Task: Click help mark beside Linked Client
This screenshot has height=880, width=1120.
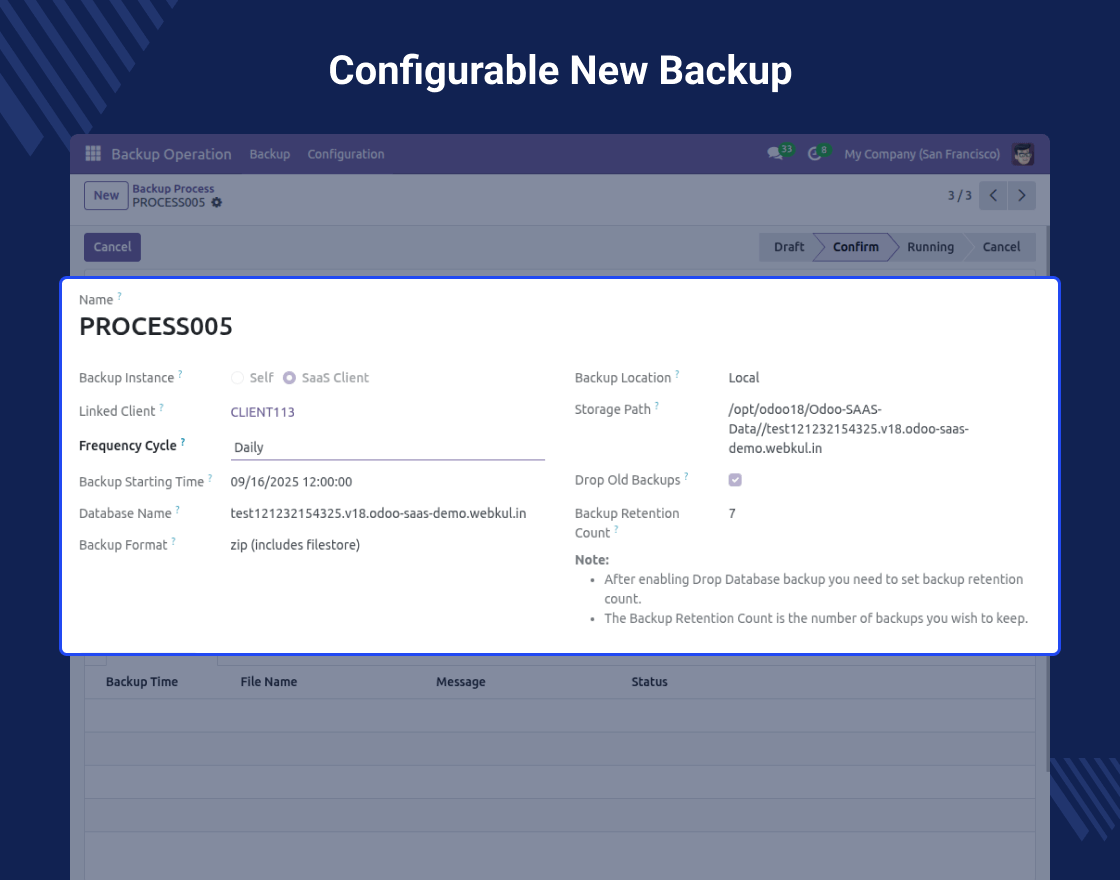Action: pos(161,407)
